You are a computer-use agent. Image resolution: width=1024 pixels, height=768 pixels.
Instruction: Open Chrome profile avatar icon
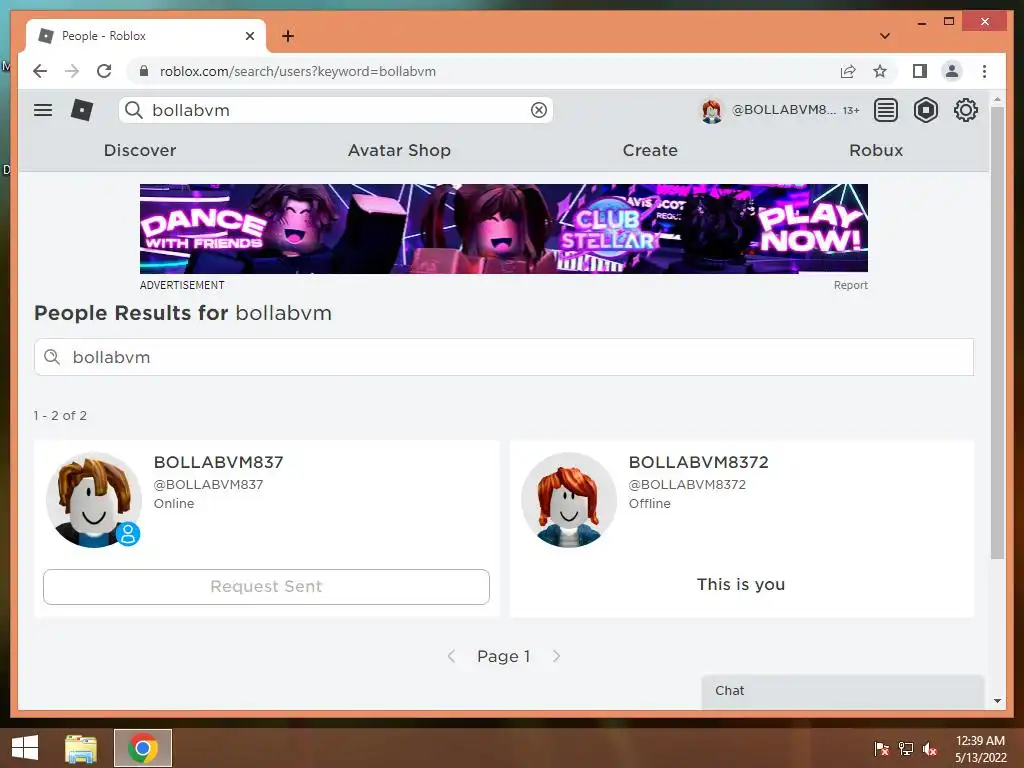click(952, 71)
